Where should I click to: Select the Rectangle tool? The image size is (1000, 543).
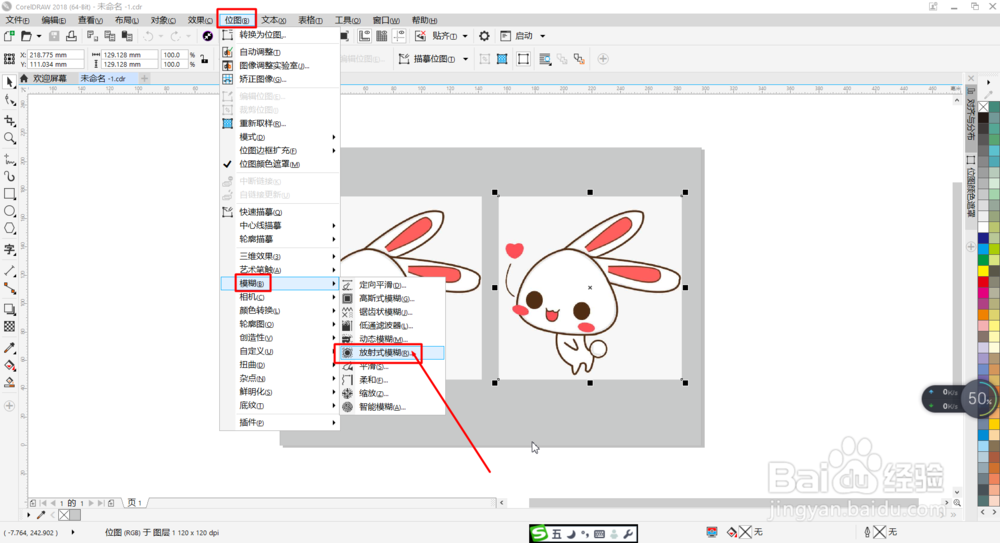tap(10, 193)
